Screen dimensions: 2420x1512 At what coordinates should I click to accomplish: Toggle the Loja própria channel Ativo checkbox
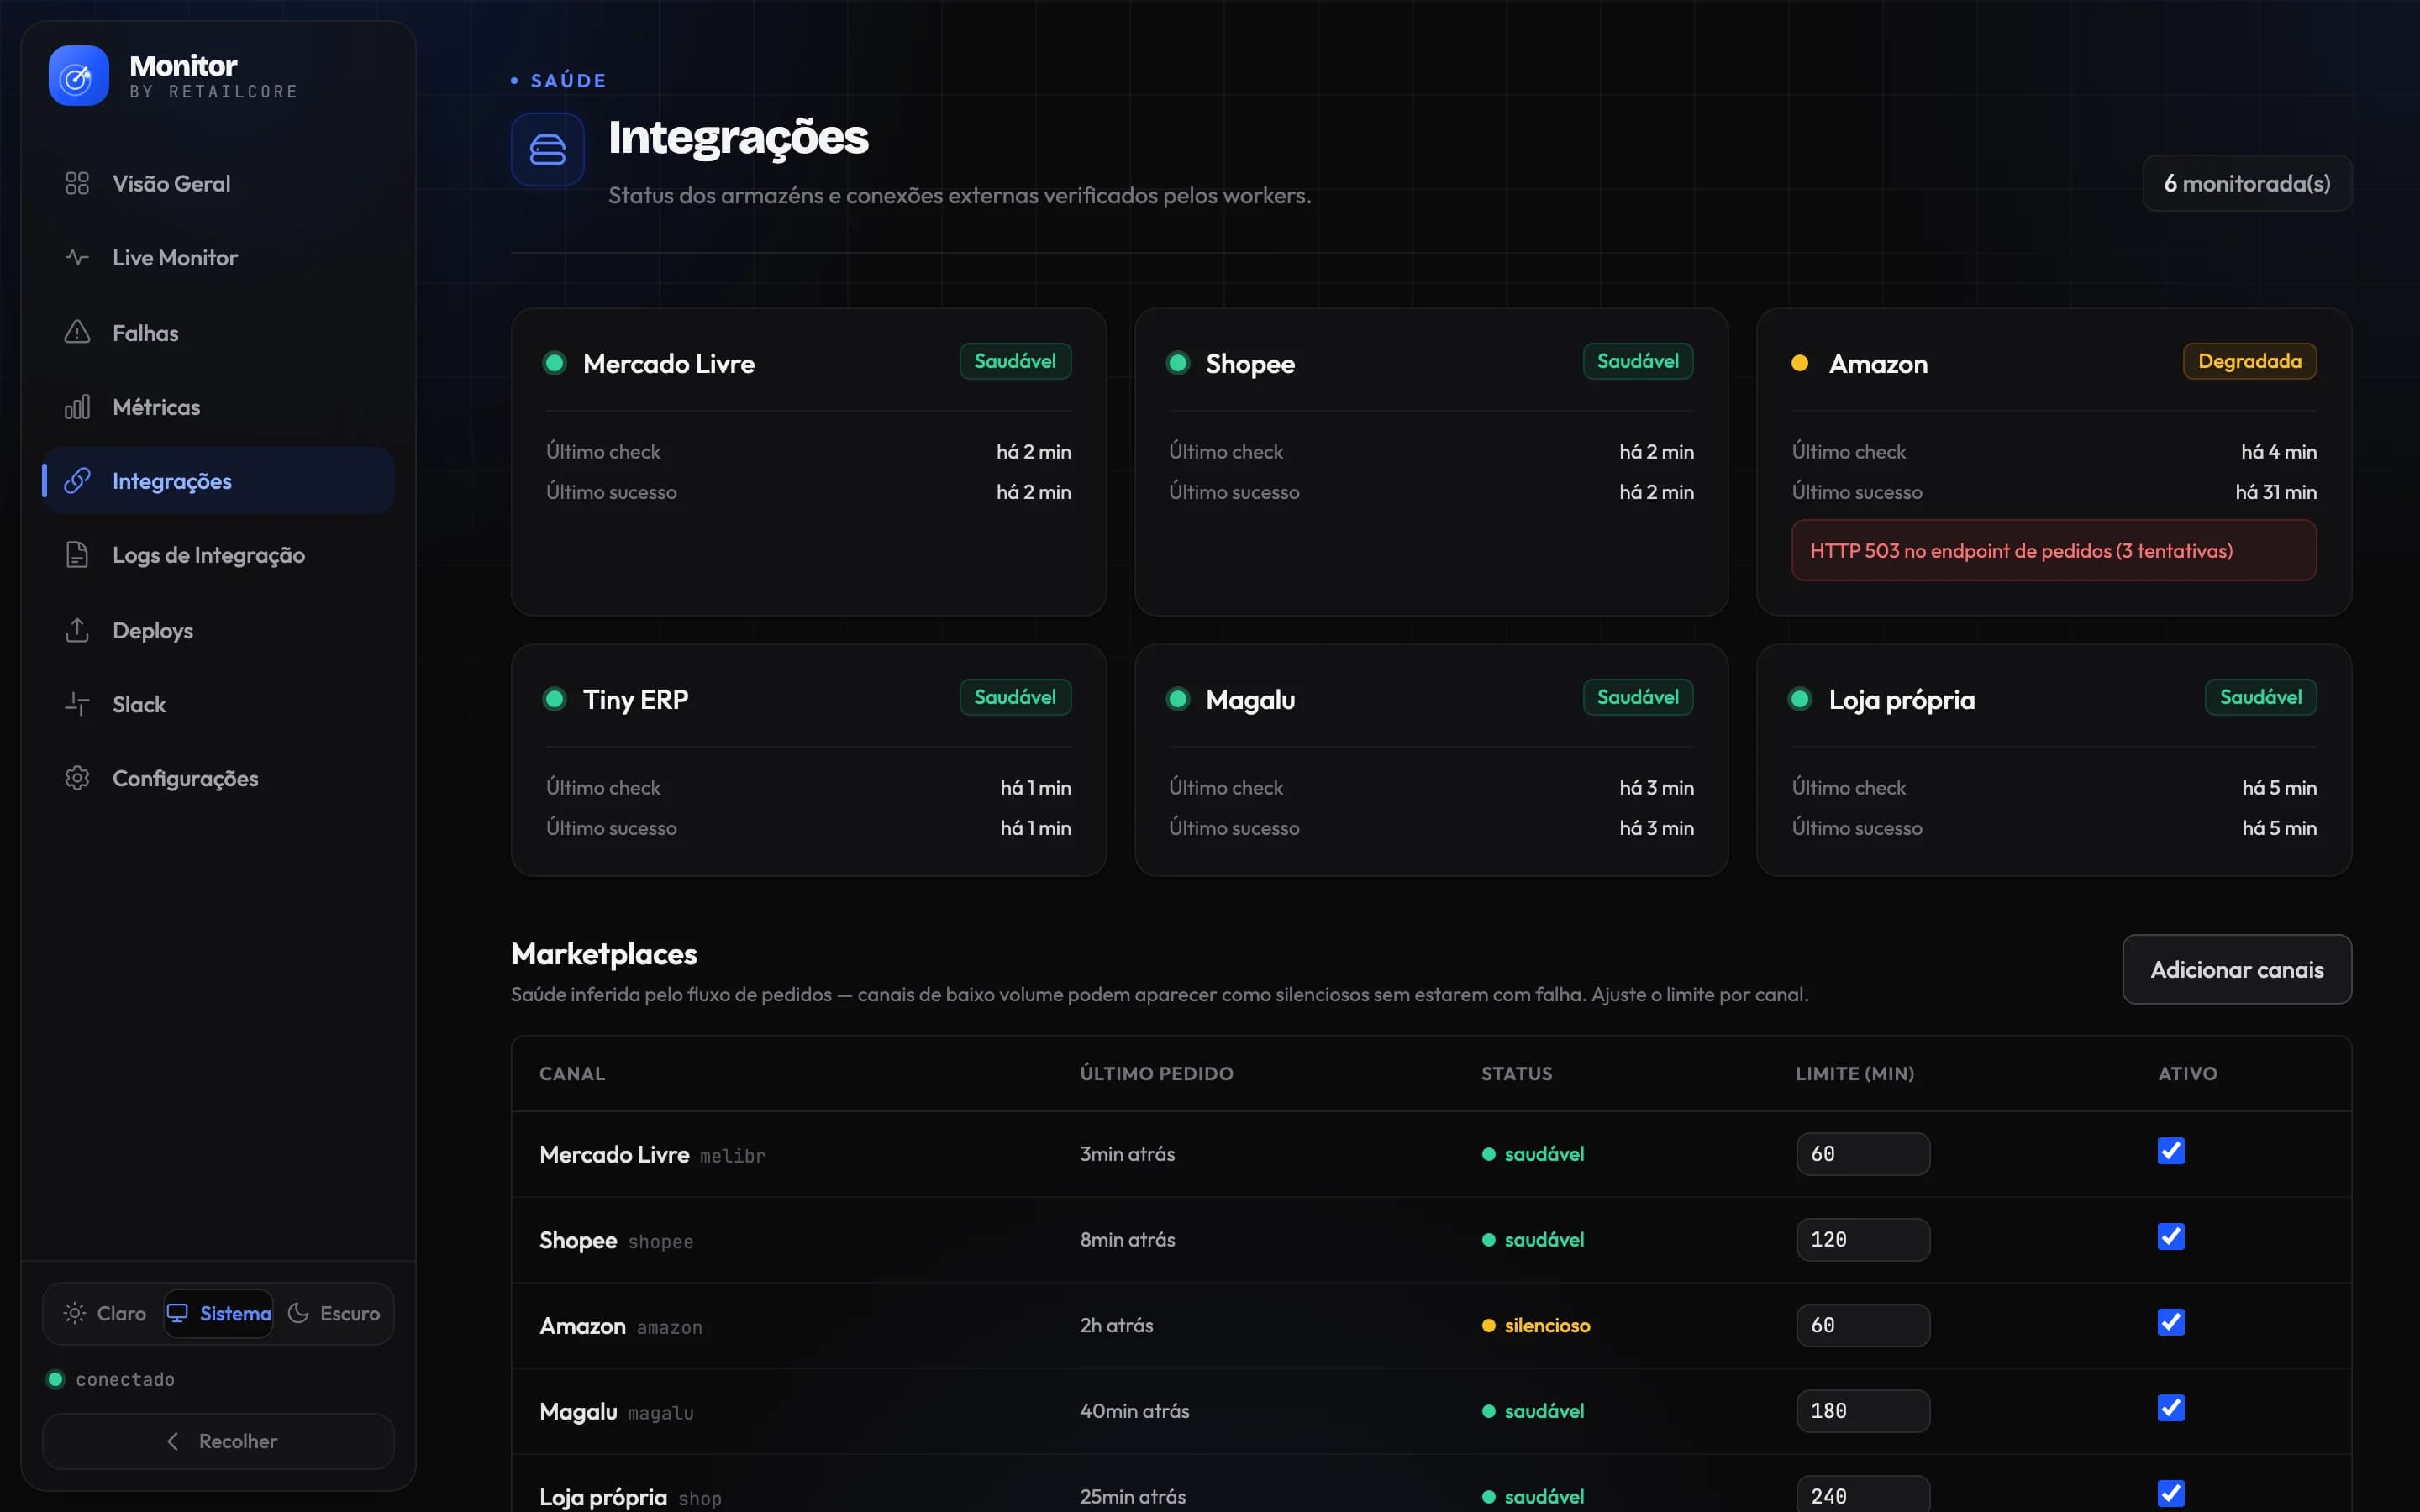click(2170, 1494)
